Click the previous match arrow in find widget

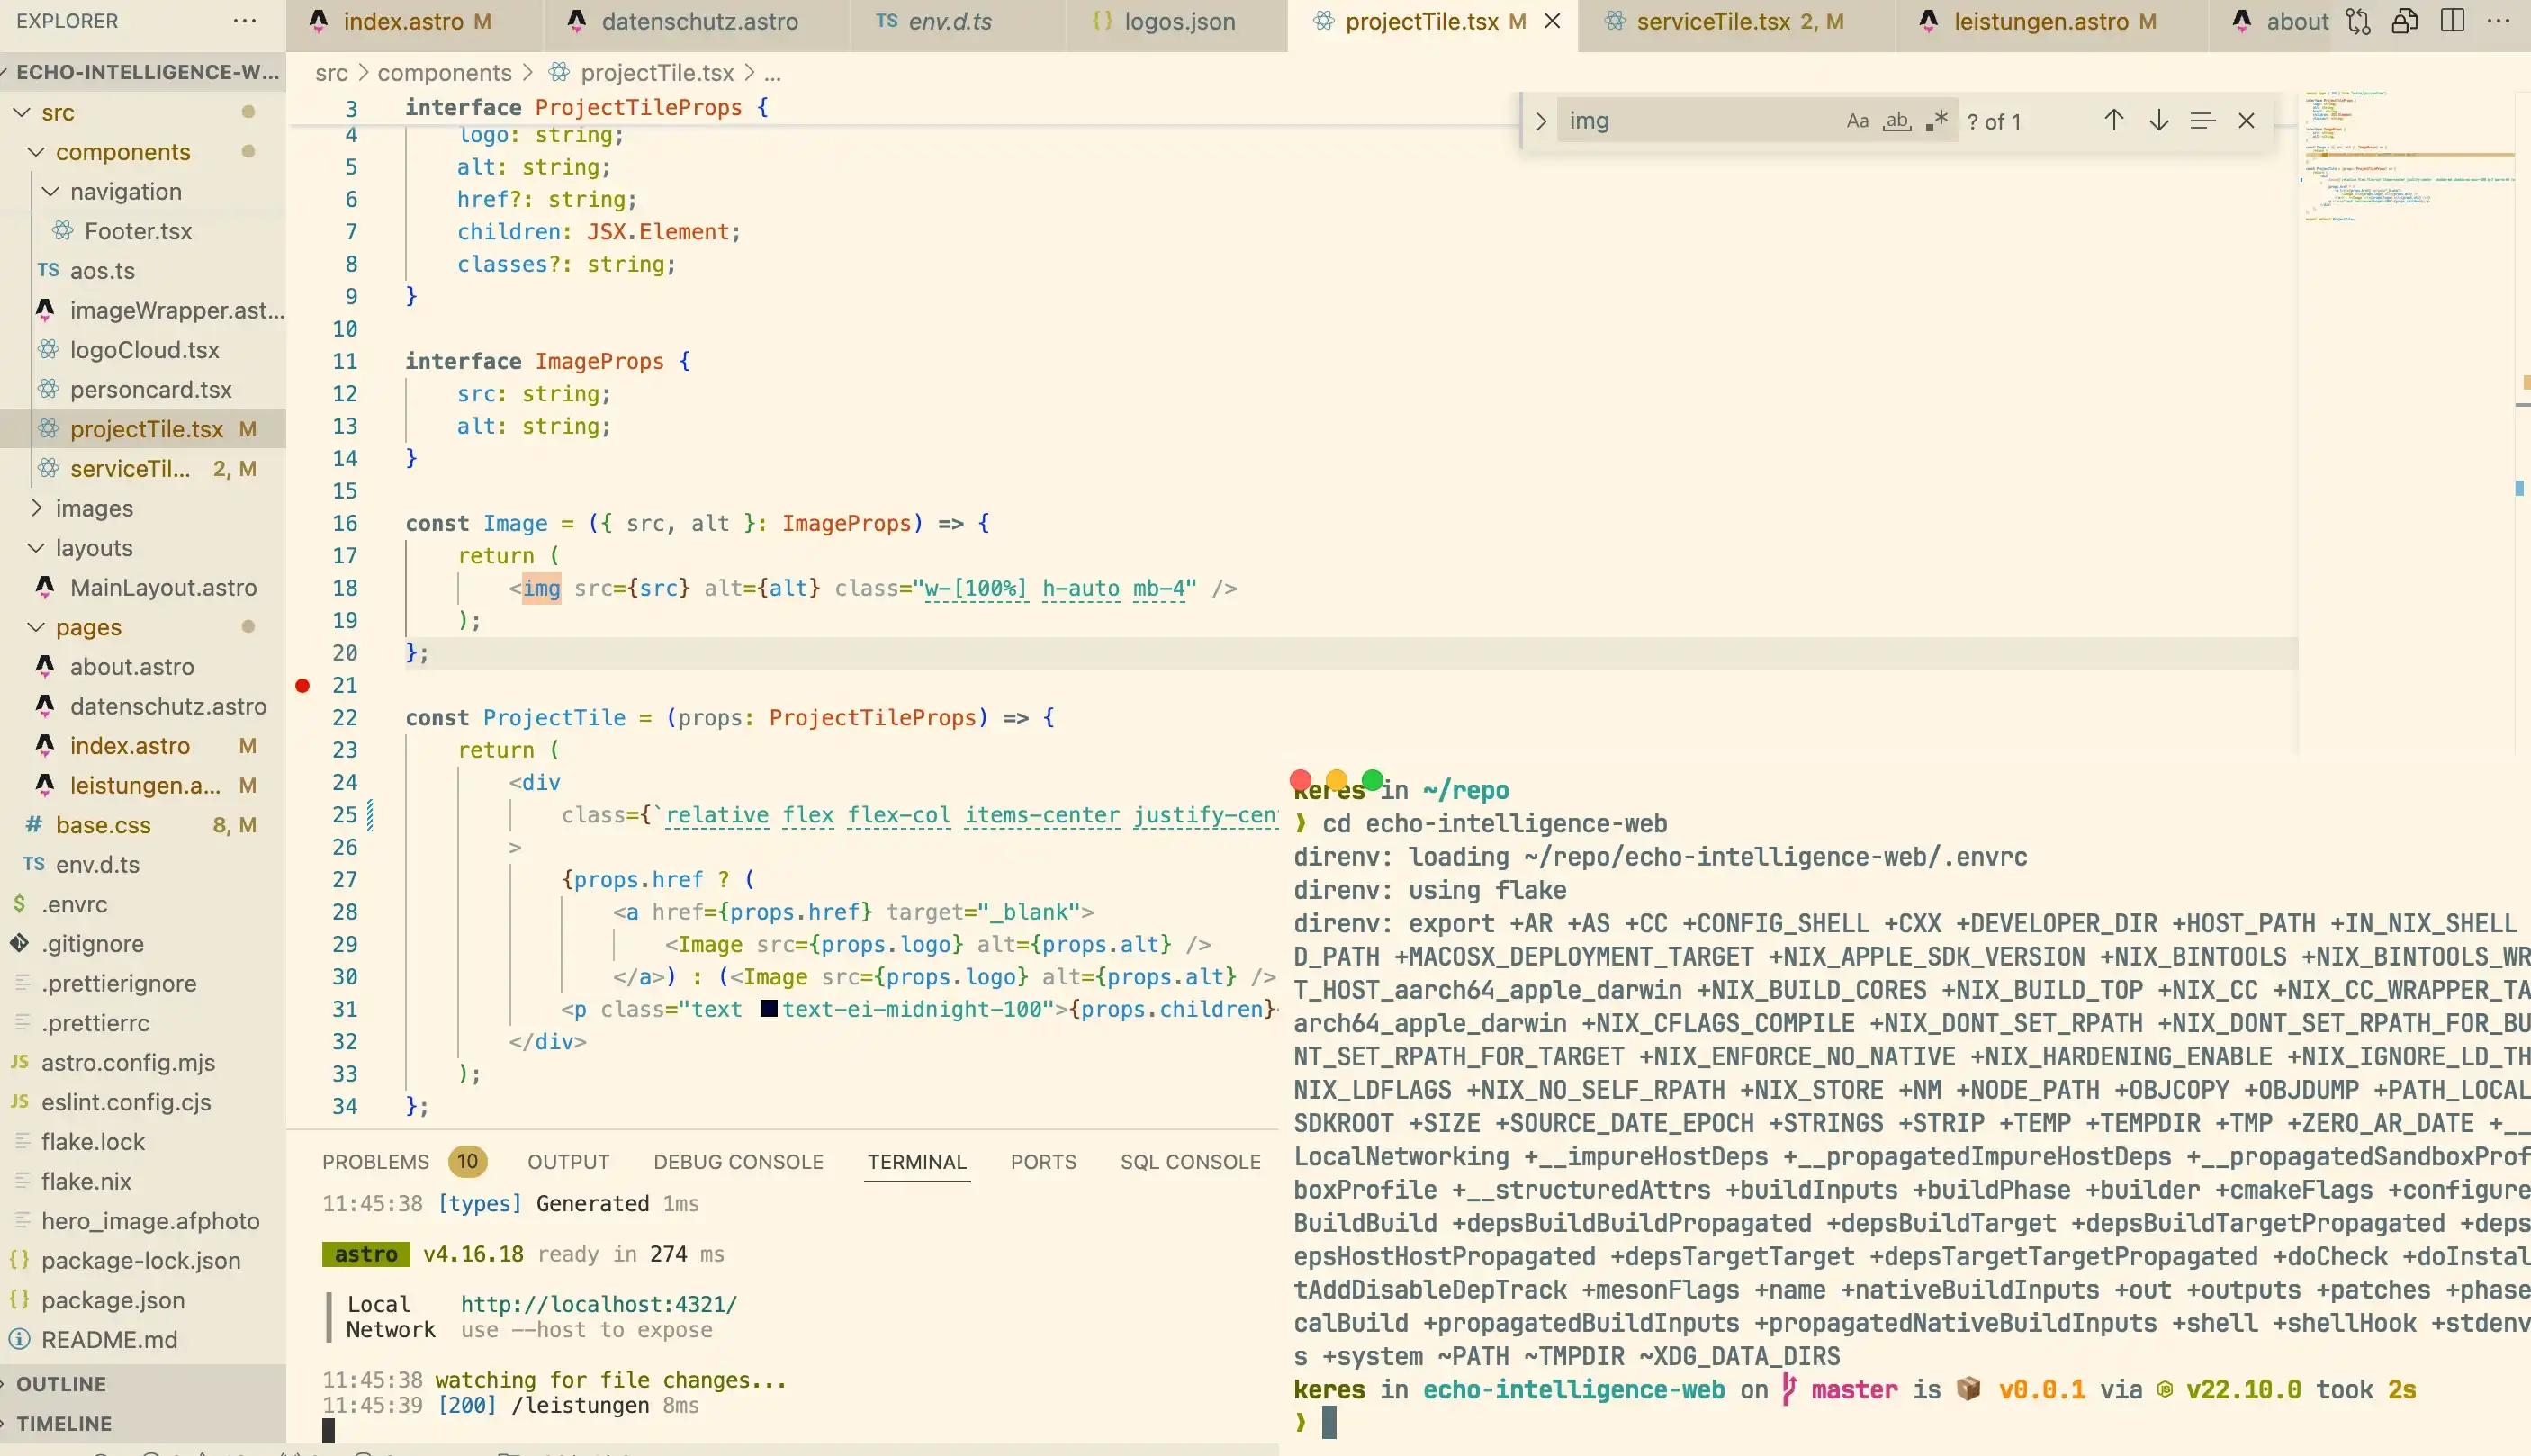[x=2114, y=120]
